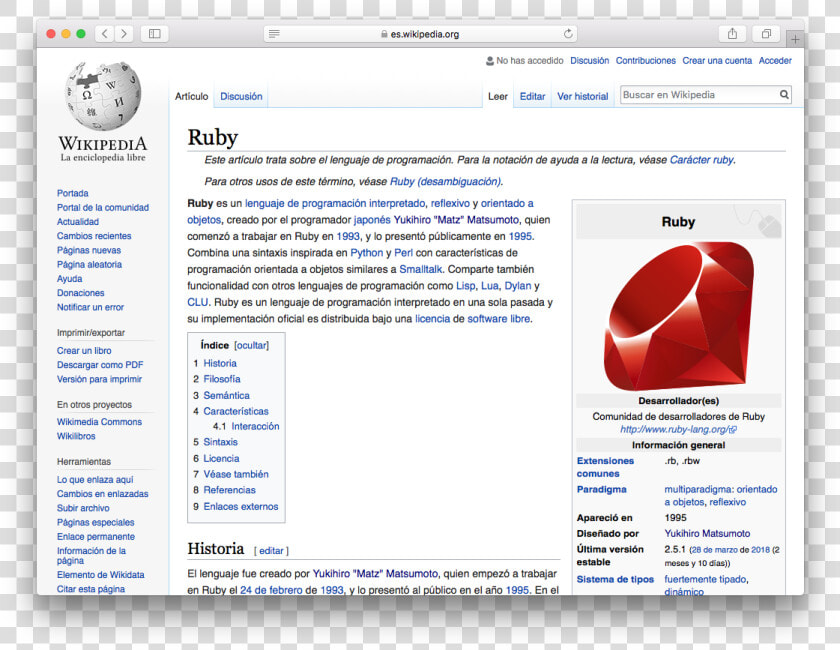Image resolution: width=840 pixels, height=650 pixels.
Task: Open Páginas especiales
Action: tap(95, 522)
